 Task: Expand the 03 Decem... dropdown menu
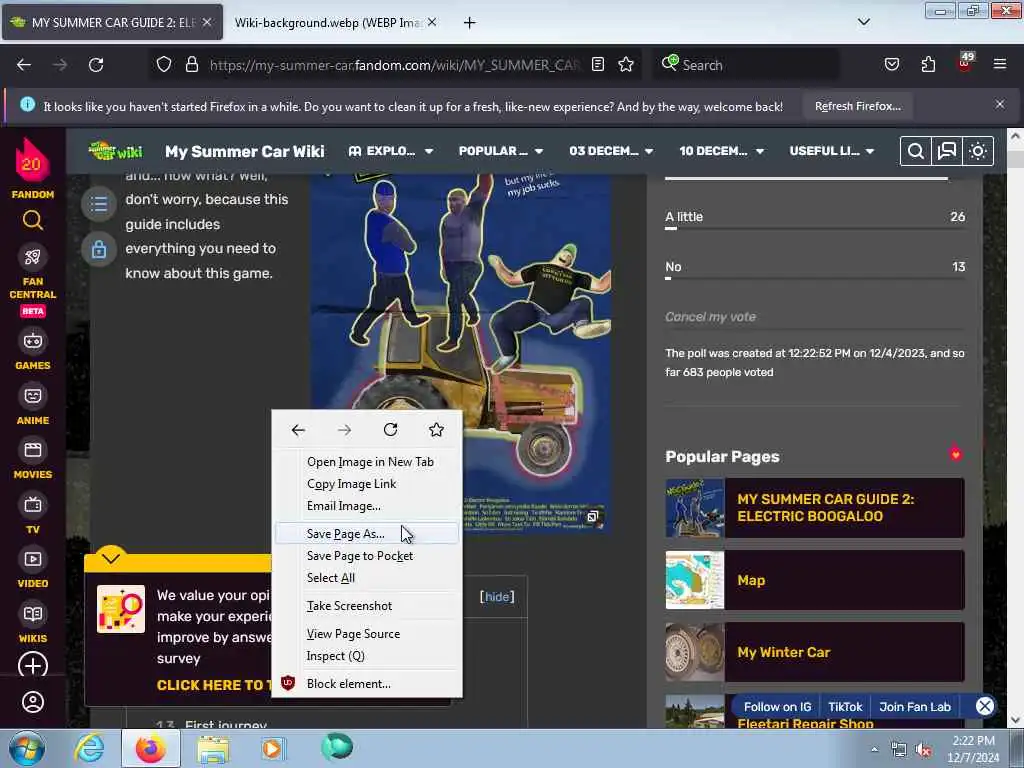(x=611, y=151)
